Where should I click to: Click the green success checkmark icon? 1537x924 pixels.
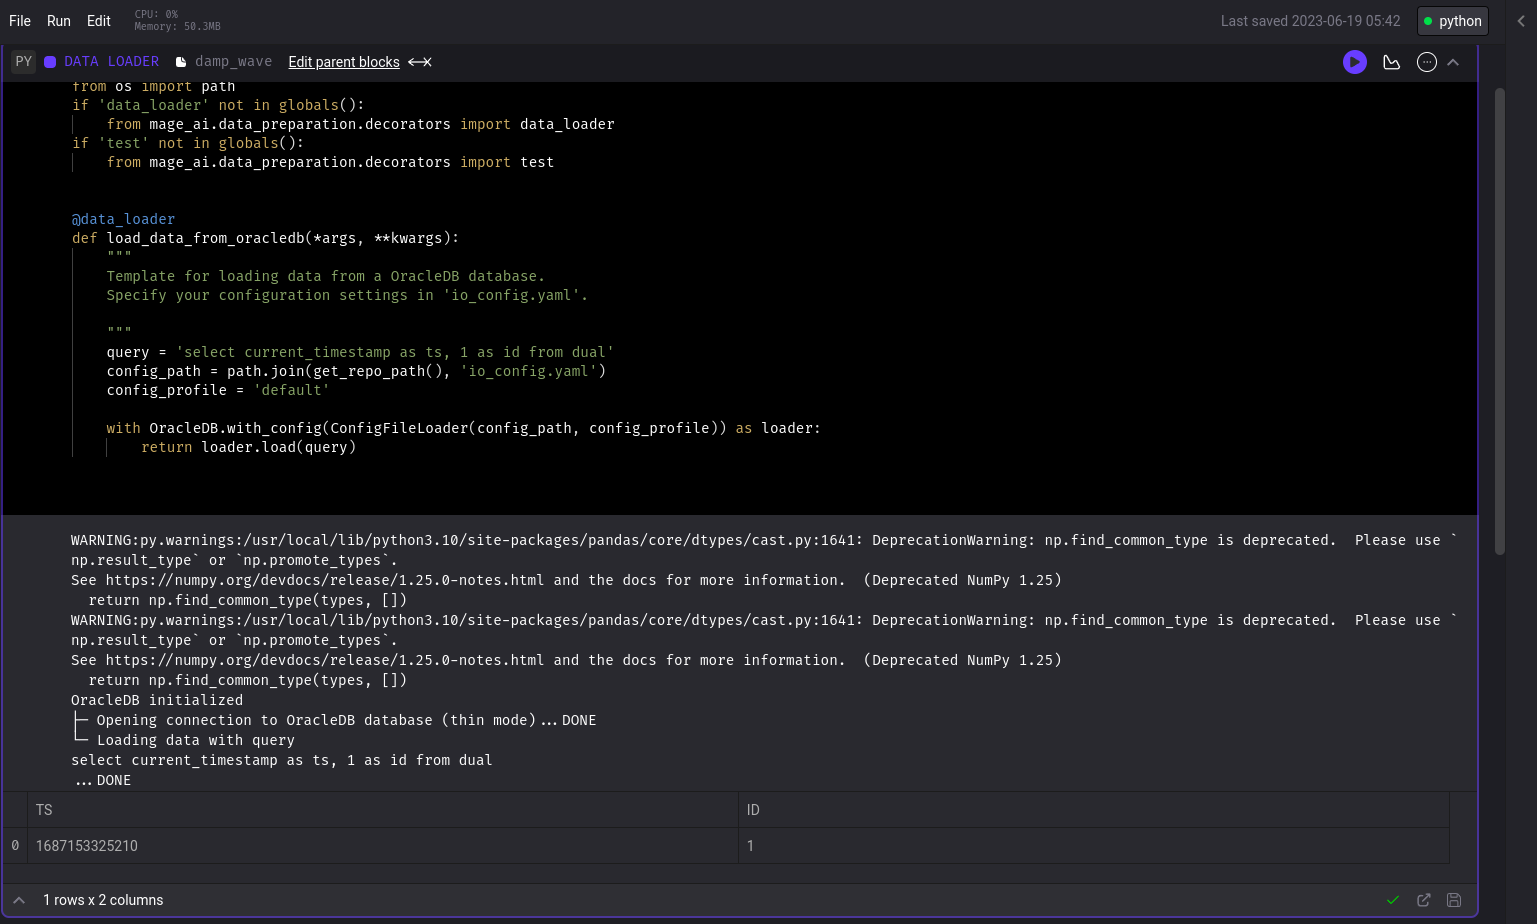[1393, 900]
